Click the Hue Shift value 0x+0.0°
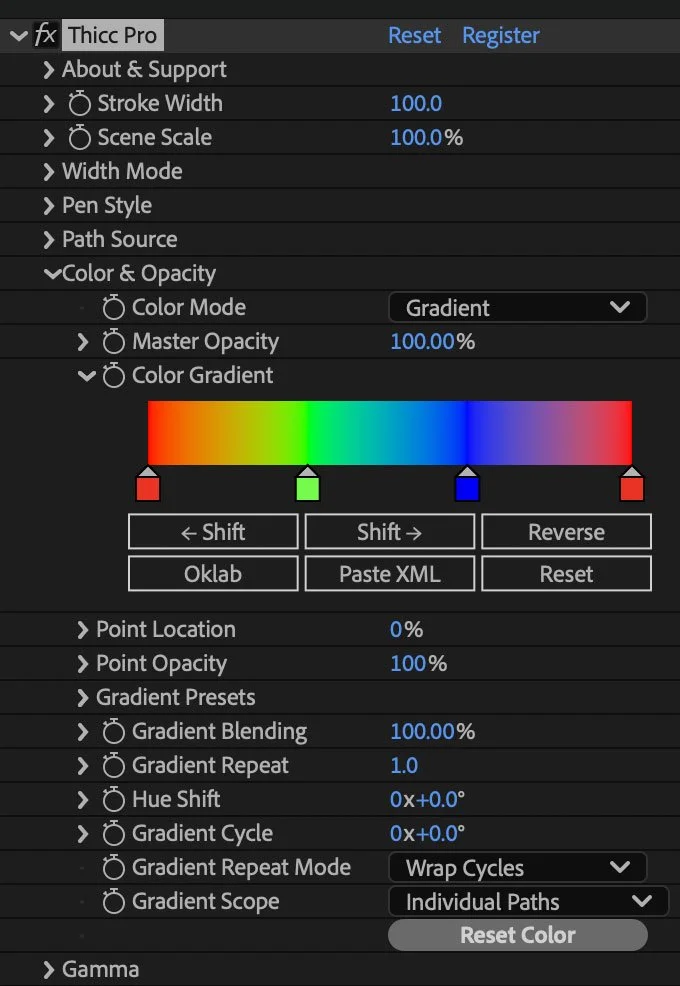Screen dimensions: 680x986 point(428,799)
